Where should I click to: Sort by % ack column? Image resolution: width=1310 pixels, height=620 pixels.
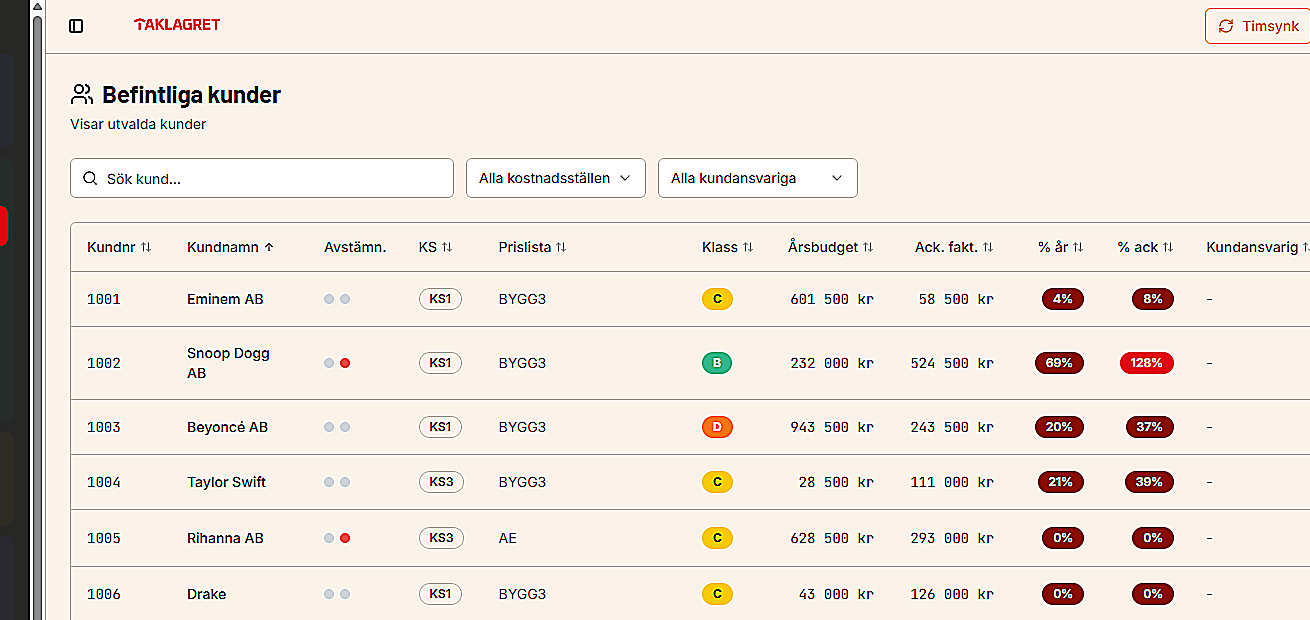pos(1145,247)
